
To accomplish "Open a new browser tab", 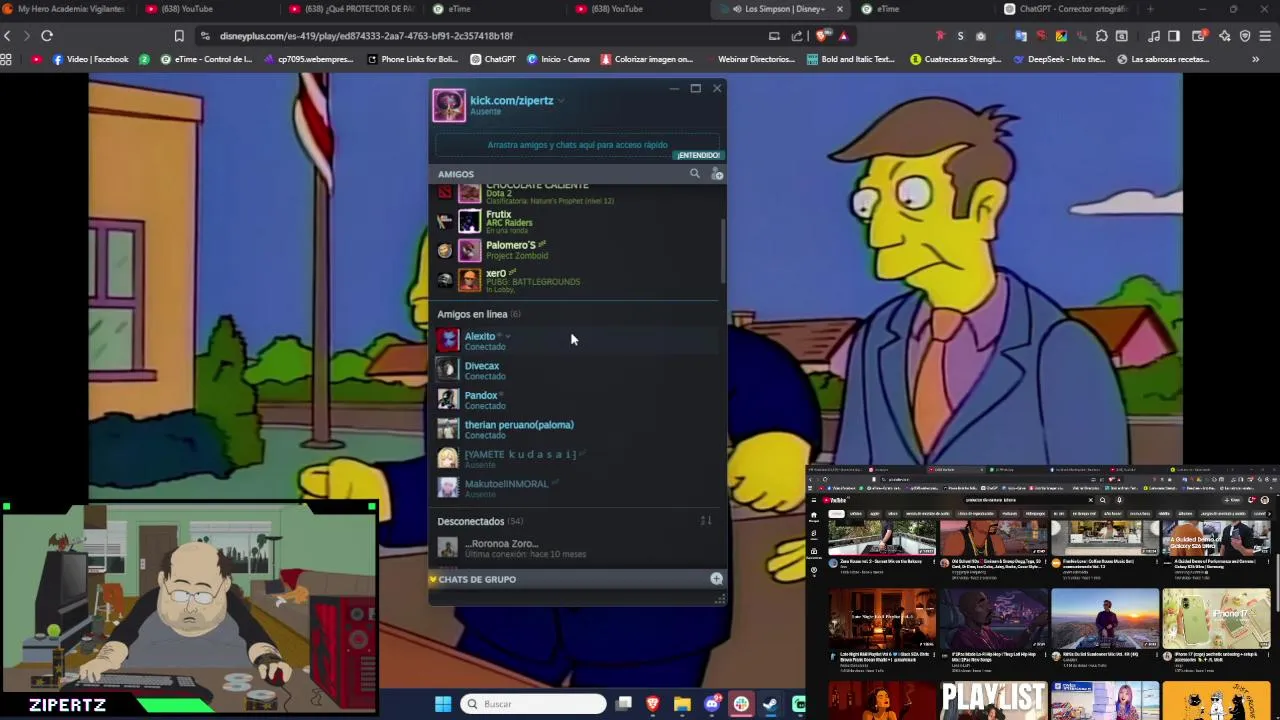I will click(1150, 9).
